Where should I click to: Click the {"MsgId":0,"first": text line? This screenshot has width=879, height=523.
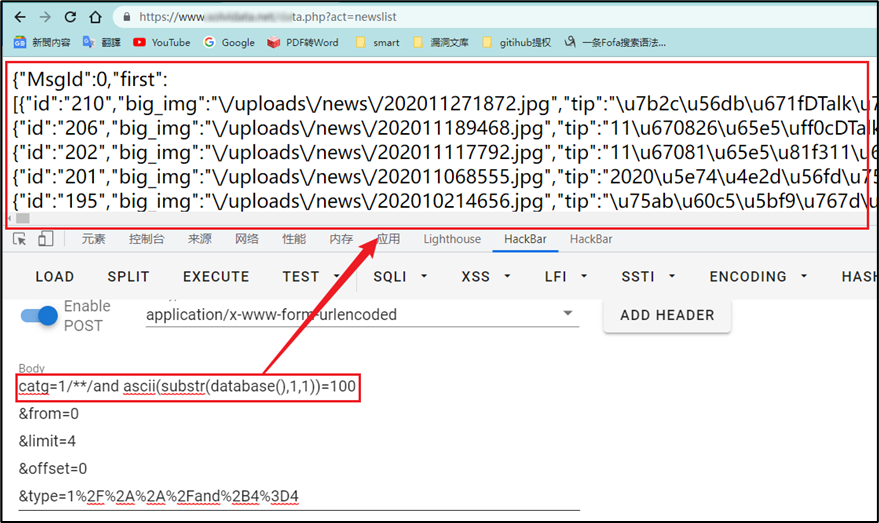pyautogui.click(x=90, y=80)
